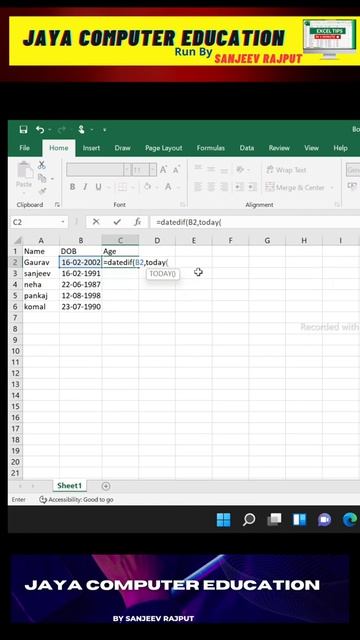Click the Copy icon

[x=42, y=178]
